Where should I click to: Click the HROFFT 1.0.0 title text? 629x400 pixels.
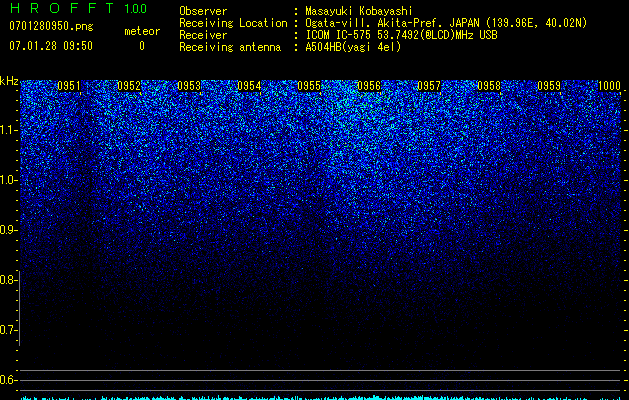78,8
